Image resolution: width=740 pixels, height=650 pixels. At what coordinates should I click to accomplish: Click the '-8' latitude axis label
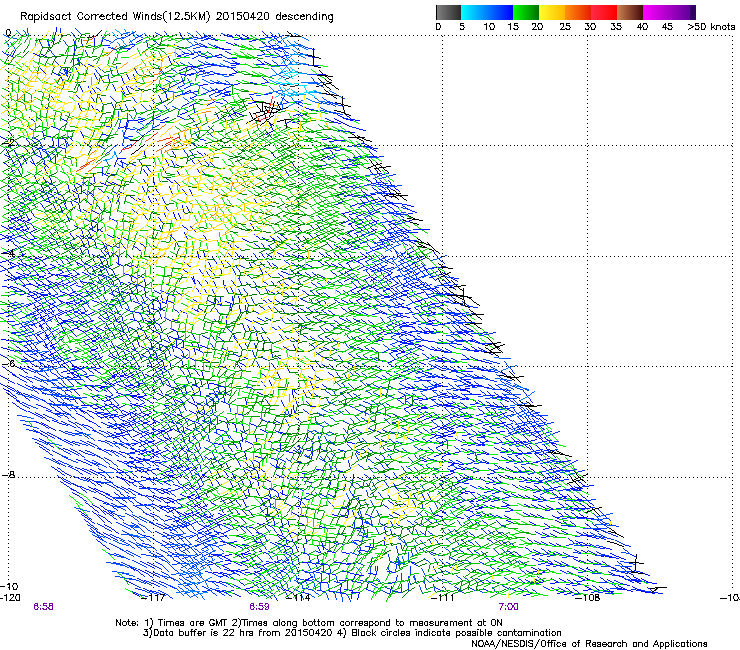click(8, 474)
